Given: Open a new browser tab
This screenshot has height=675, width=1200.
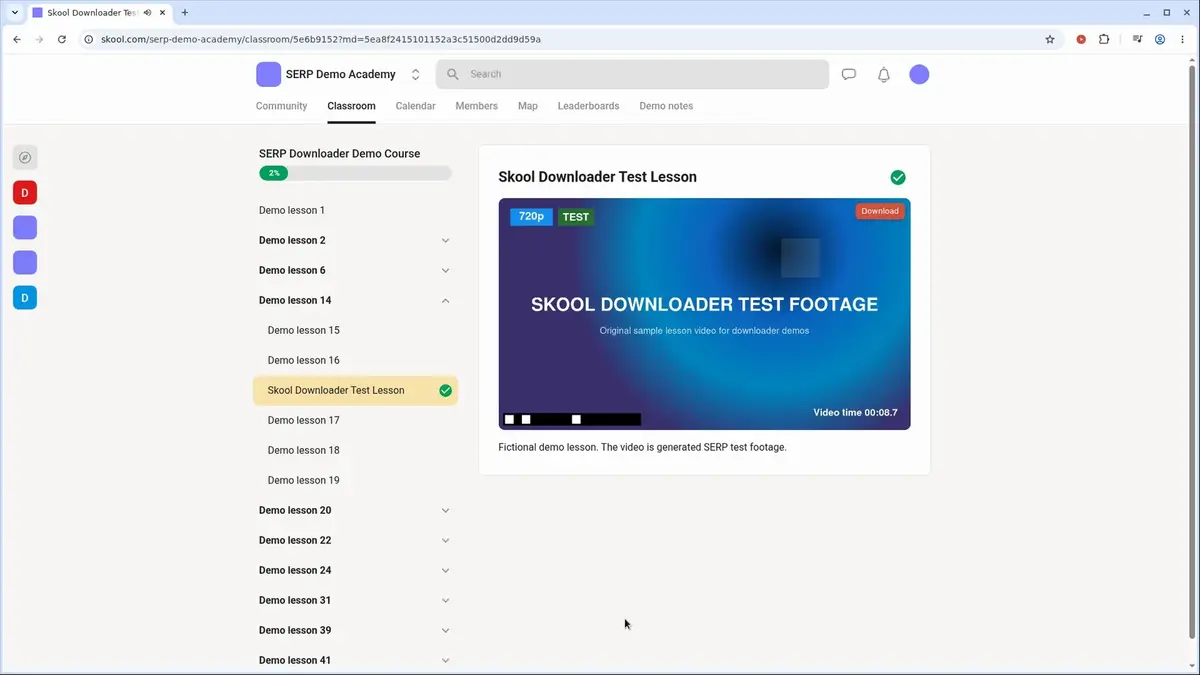Looking at the screenshot, I should click(x=185, y=13).
